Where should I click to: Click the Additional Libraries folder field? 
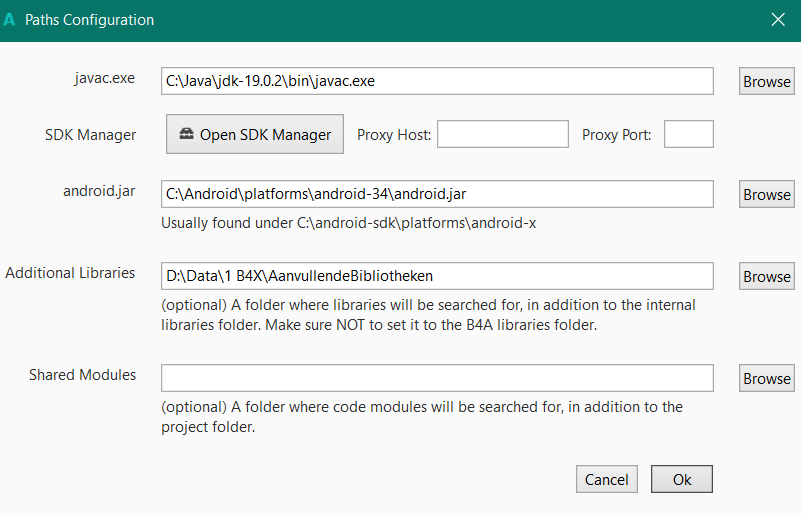[x=437, y=276]
